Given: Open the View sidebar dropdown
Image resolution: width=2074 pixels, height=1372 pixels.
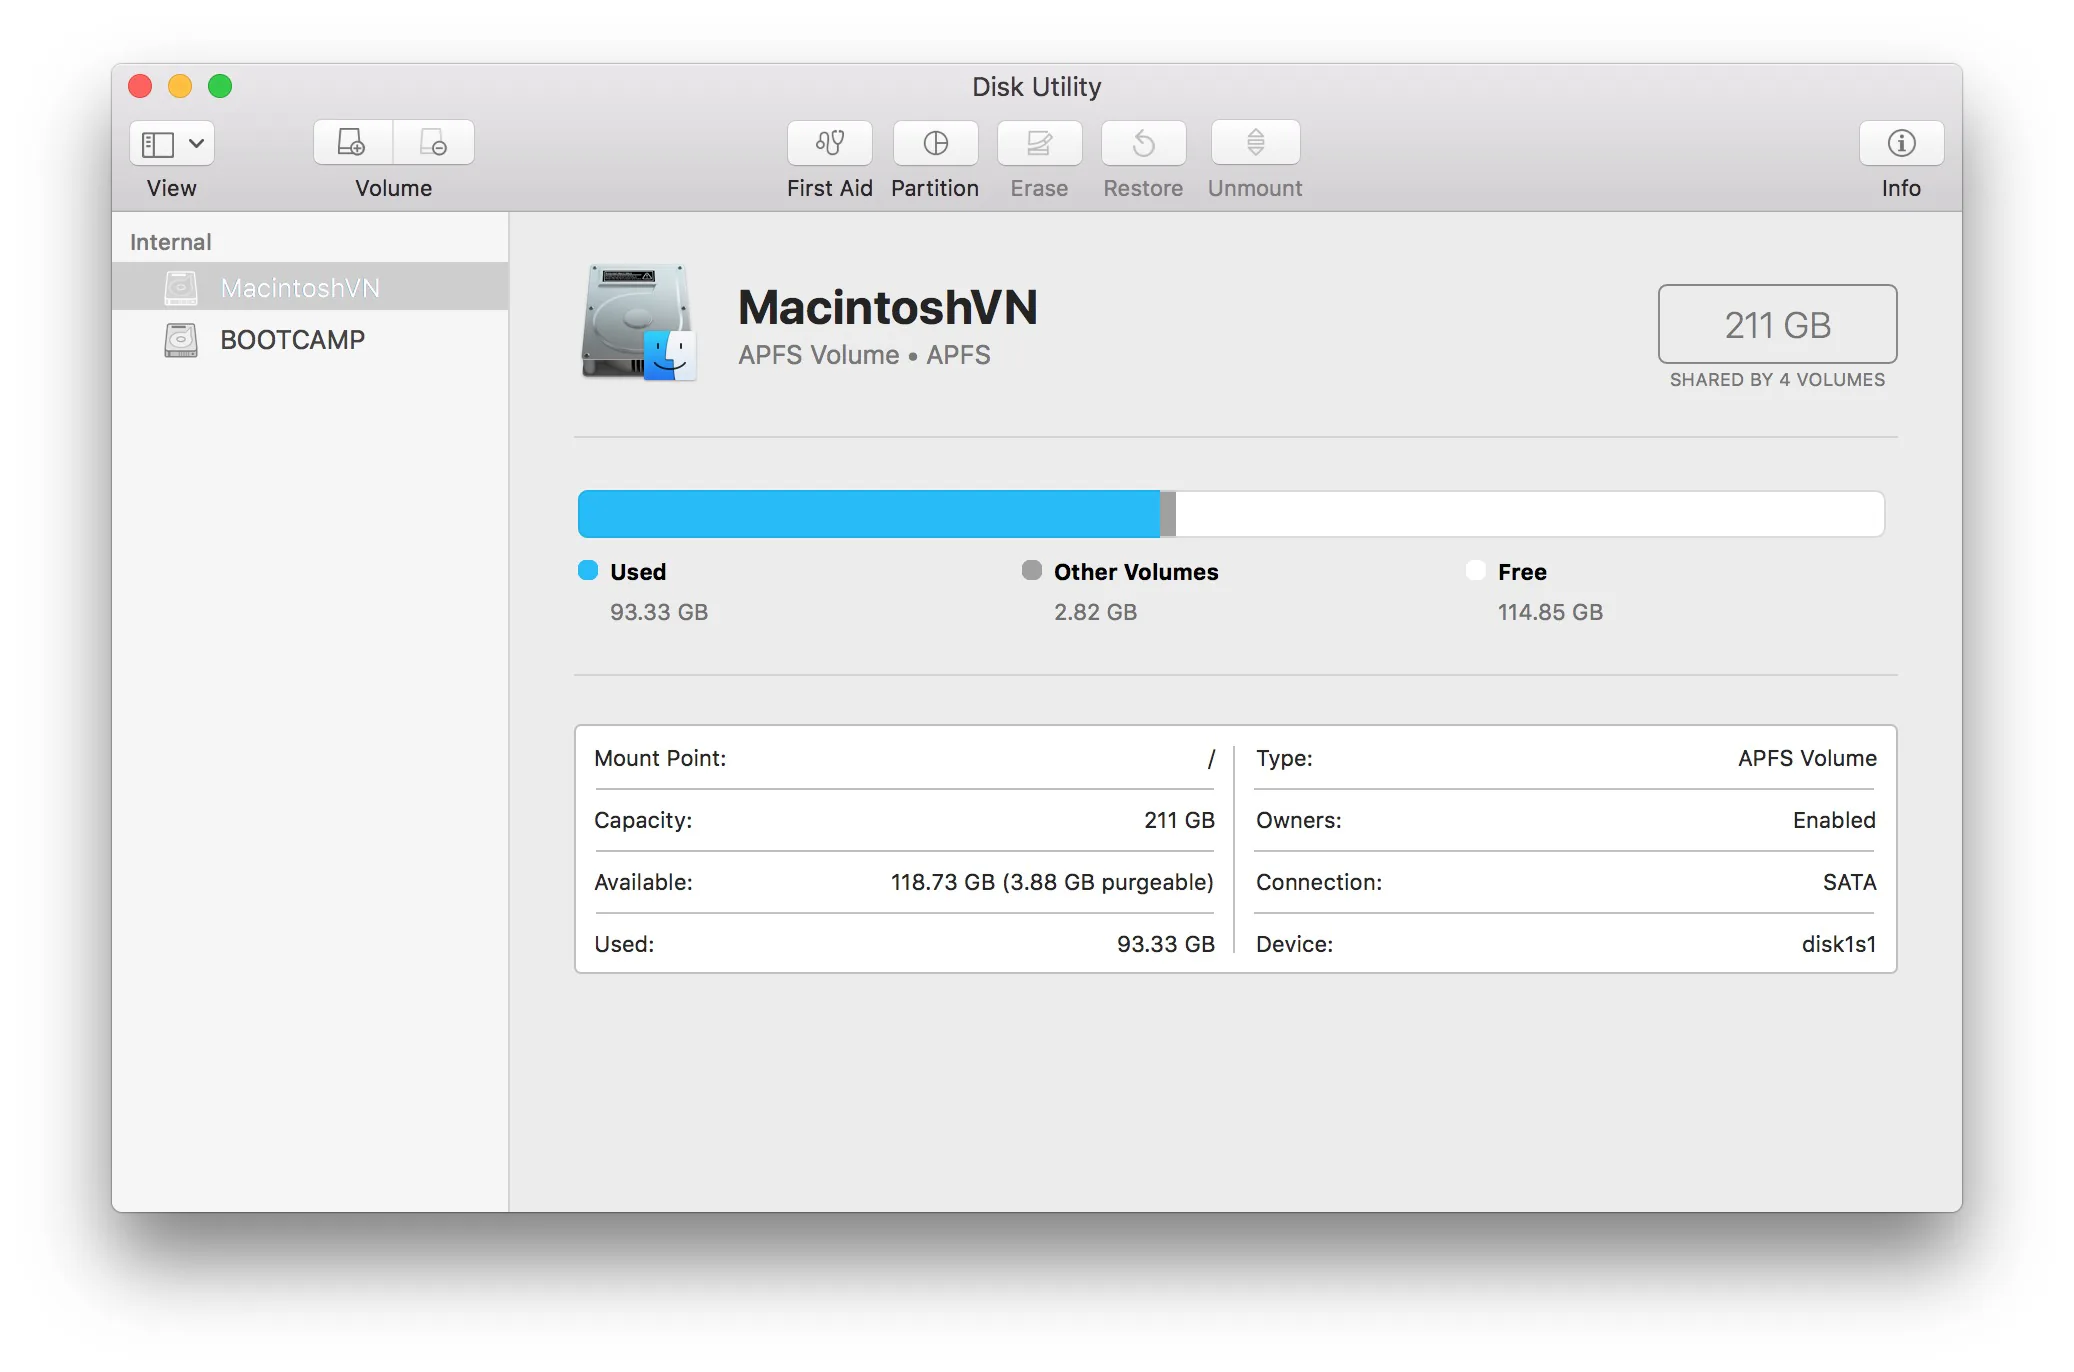Looking at the screenshot, I should click(x=172, y=144).
